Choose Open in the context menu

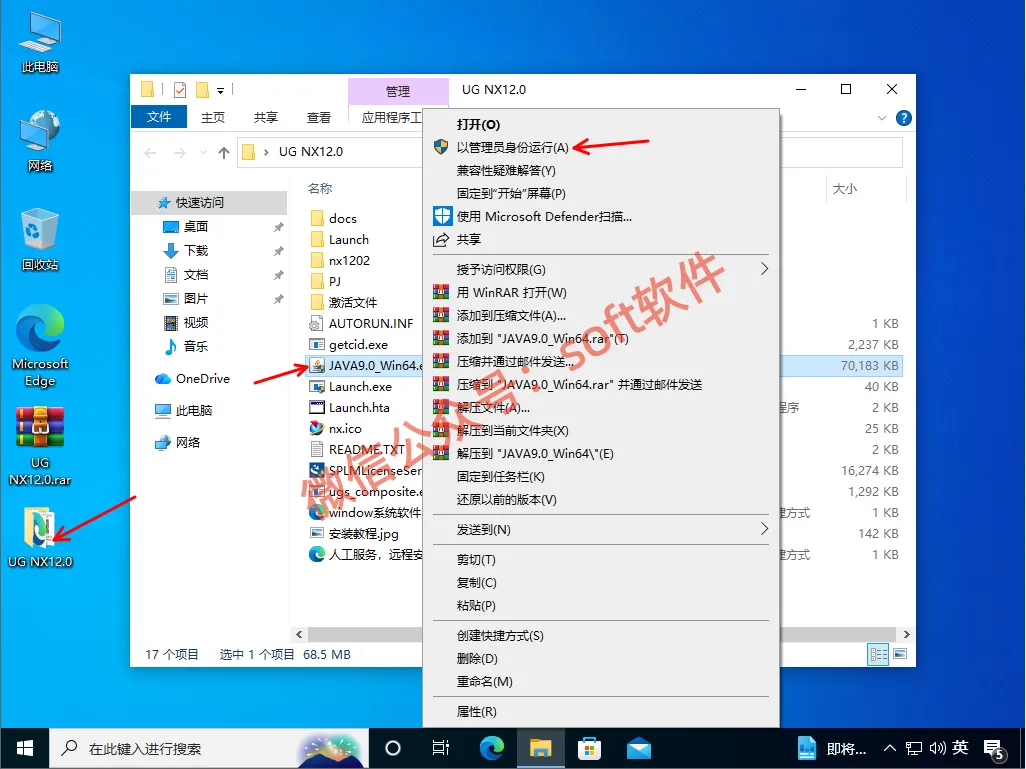click(x=601, y=124)
